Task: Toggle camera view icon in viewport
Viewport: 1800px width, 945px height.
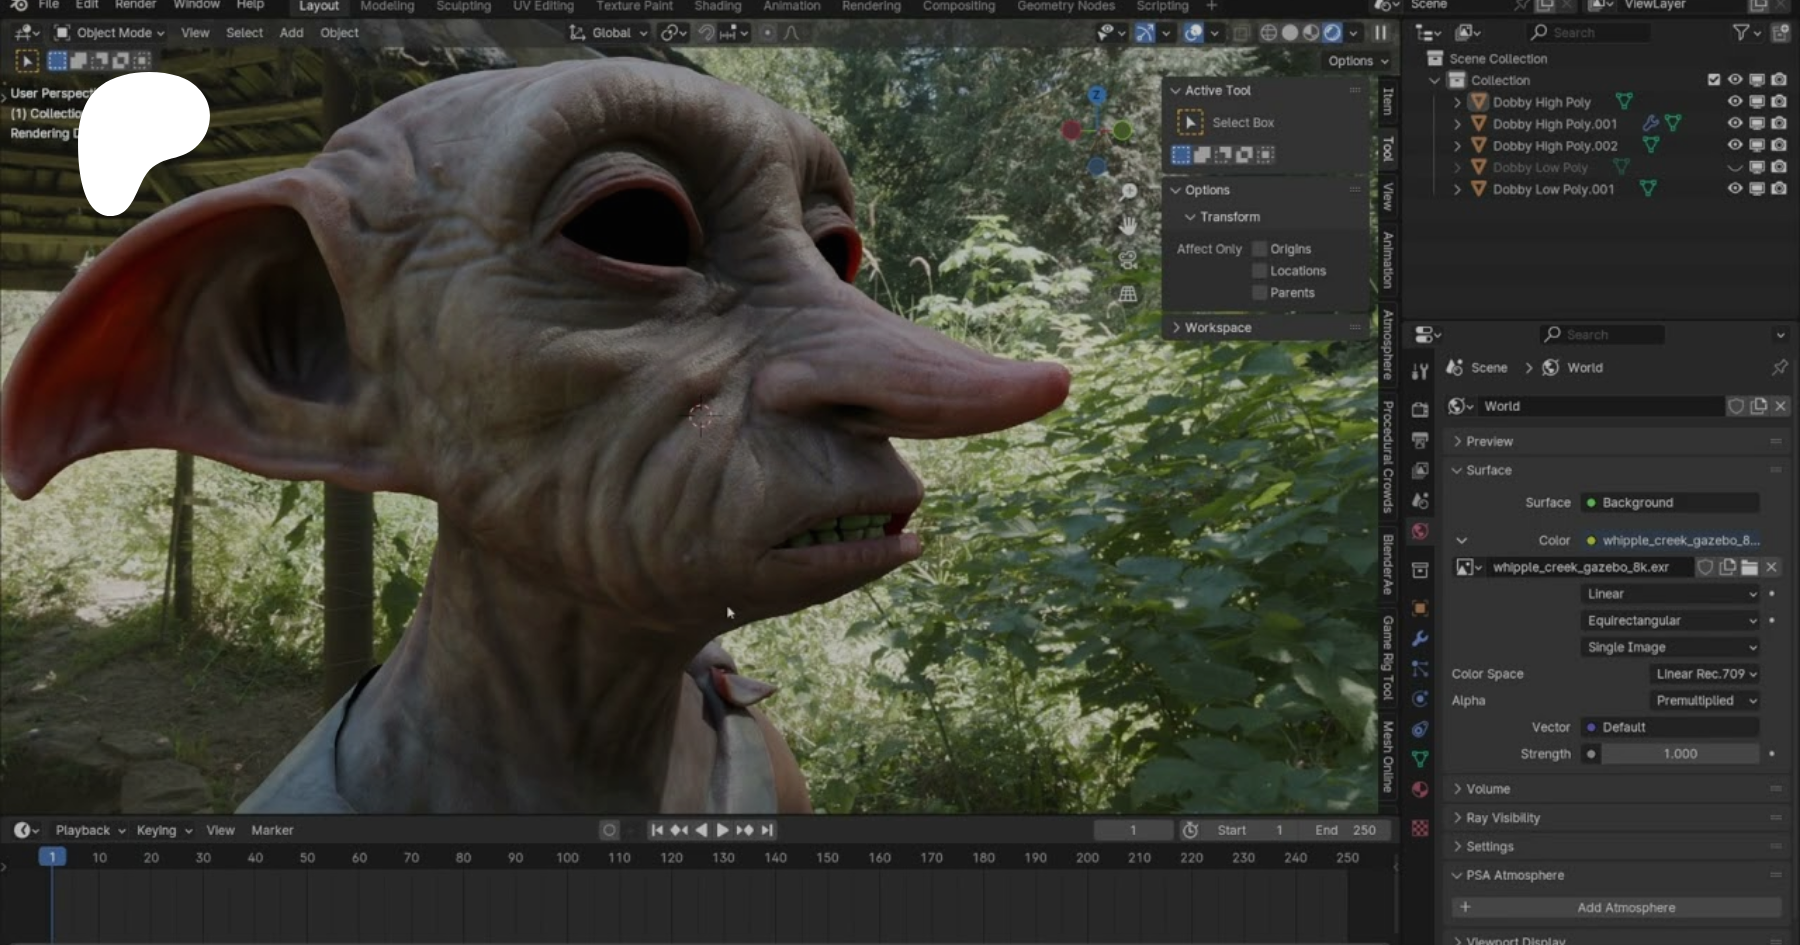Action: [1128, 260]
